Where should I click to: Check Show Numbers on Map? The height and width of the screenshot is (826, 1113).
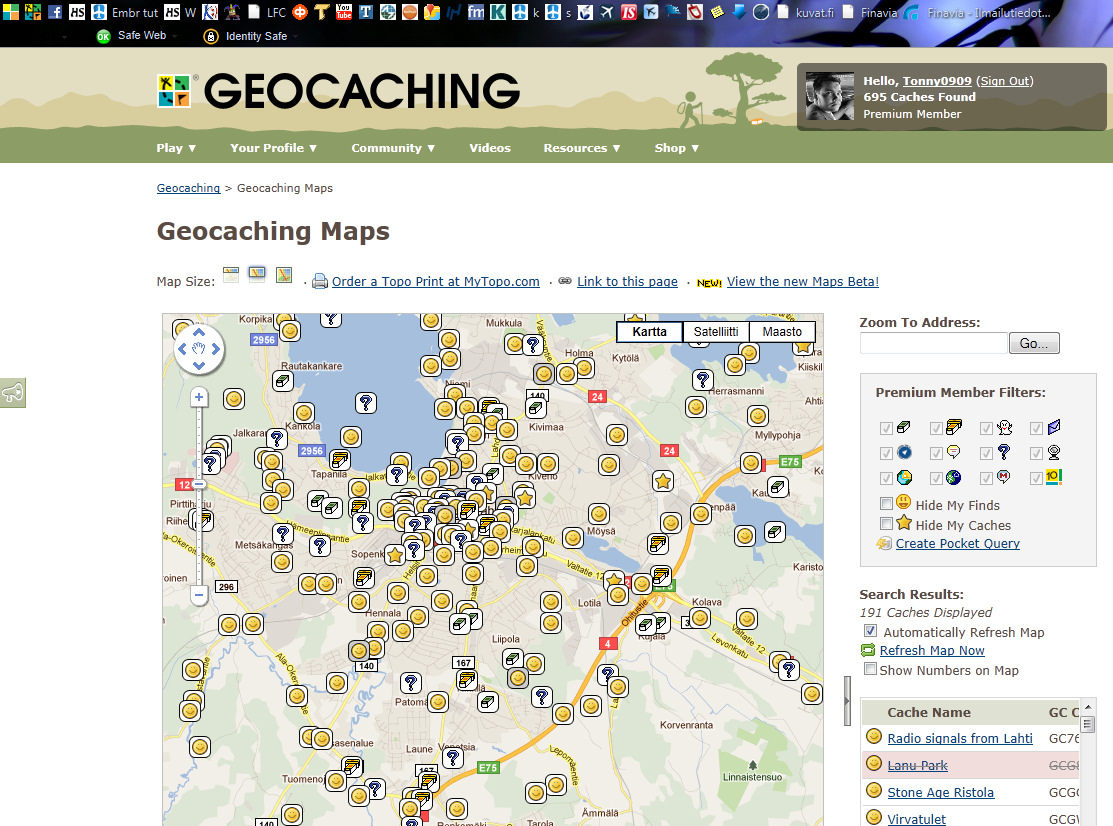click(870, 669)
